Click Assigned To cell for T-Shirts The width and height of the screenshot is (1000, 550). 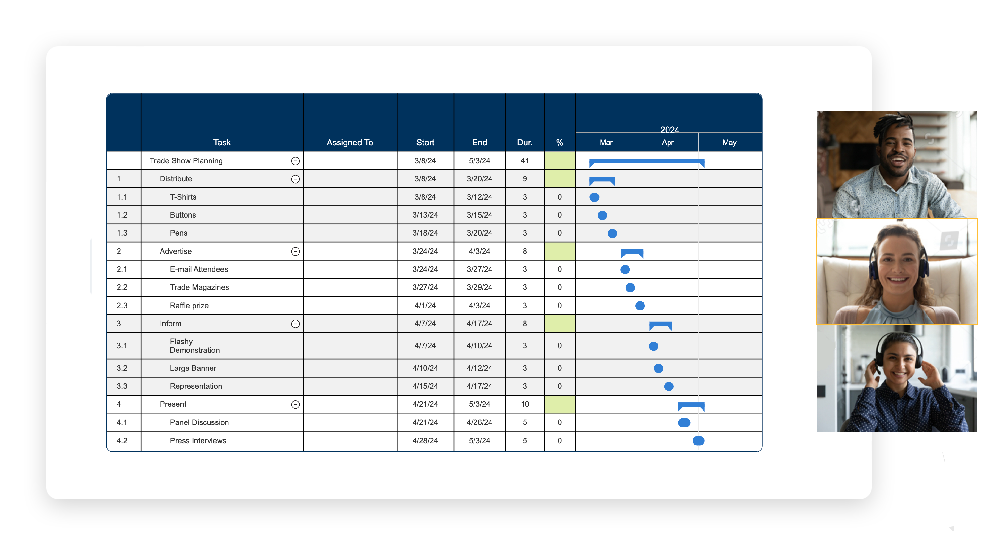(x=350, y=197)
